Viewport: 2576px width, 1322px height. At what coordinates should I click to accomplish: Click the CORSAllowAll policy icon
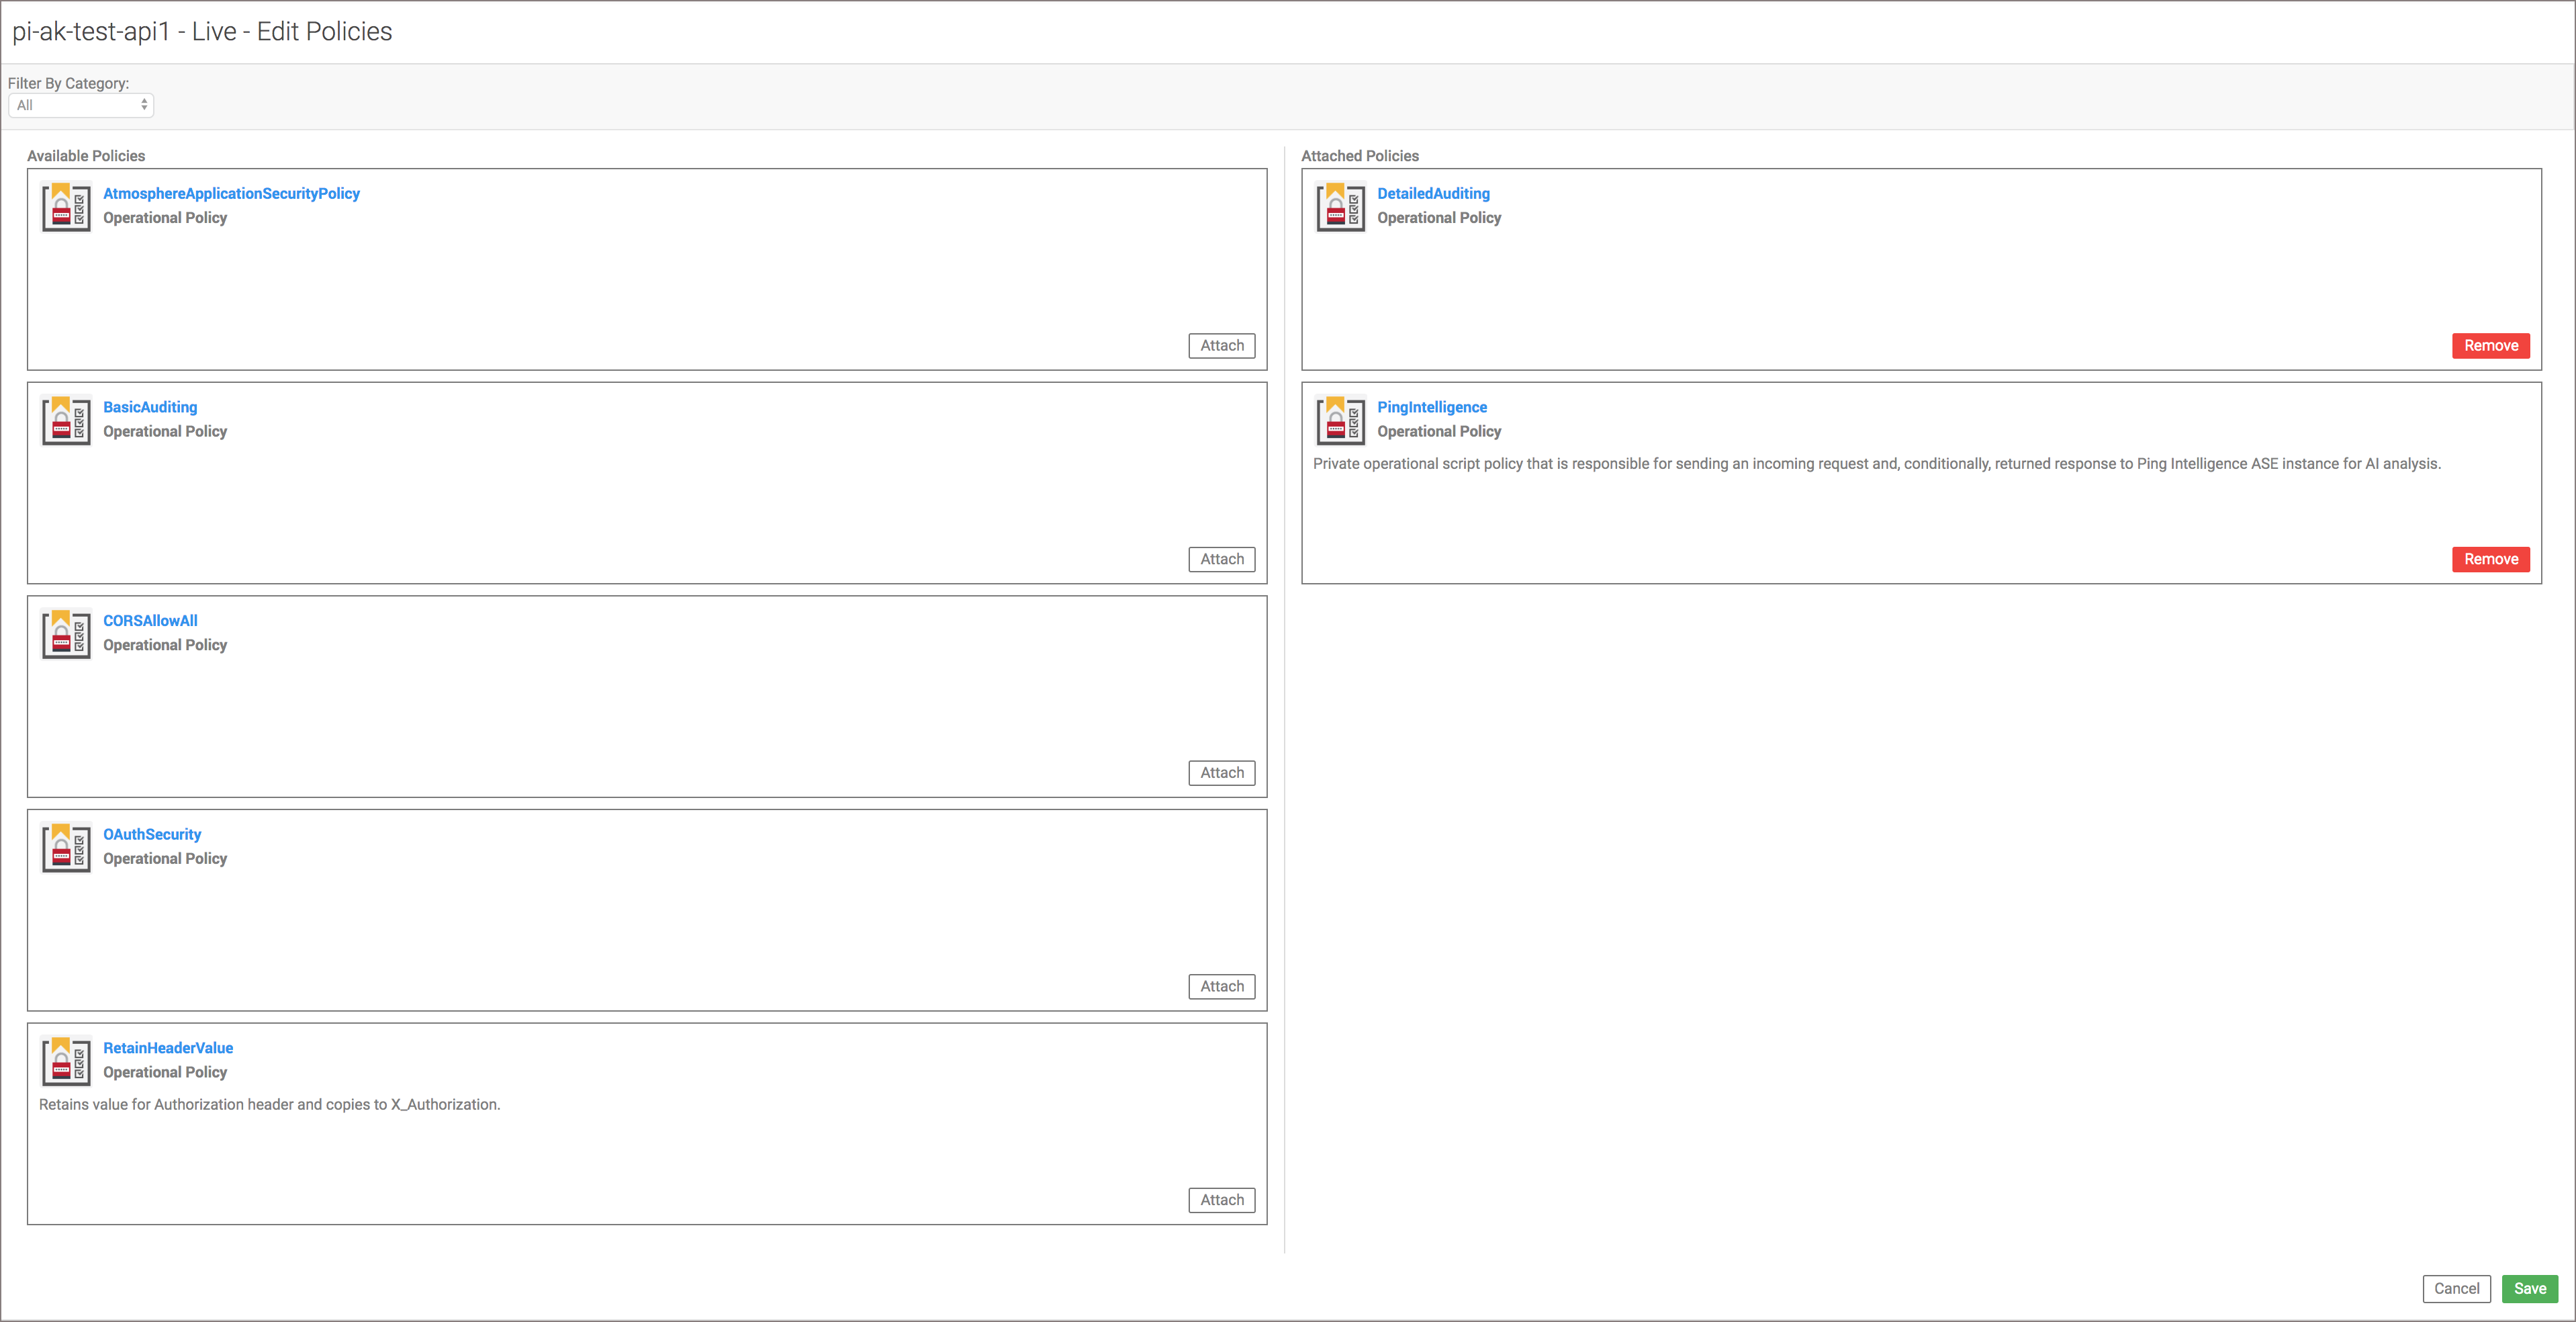click(66, 634)
